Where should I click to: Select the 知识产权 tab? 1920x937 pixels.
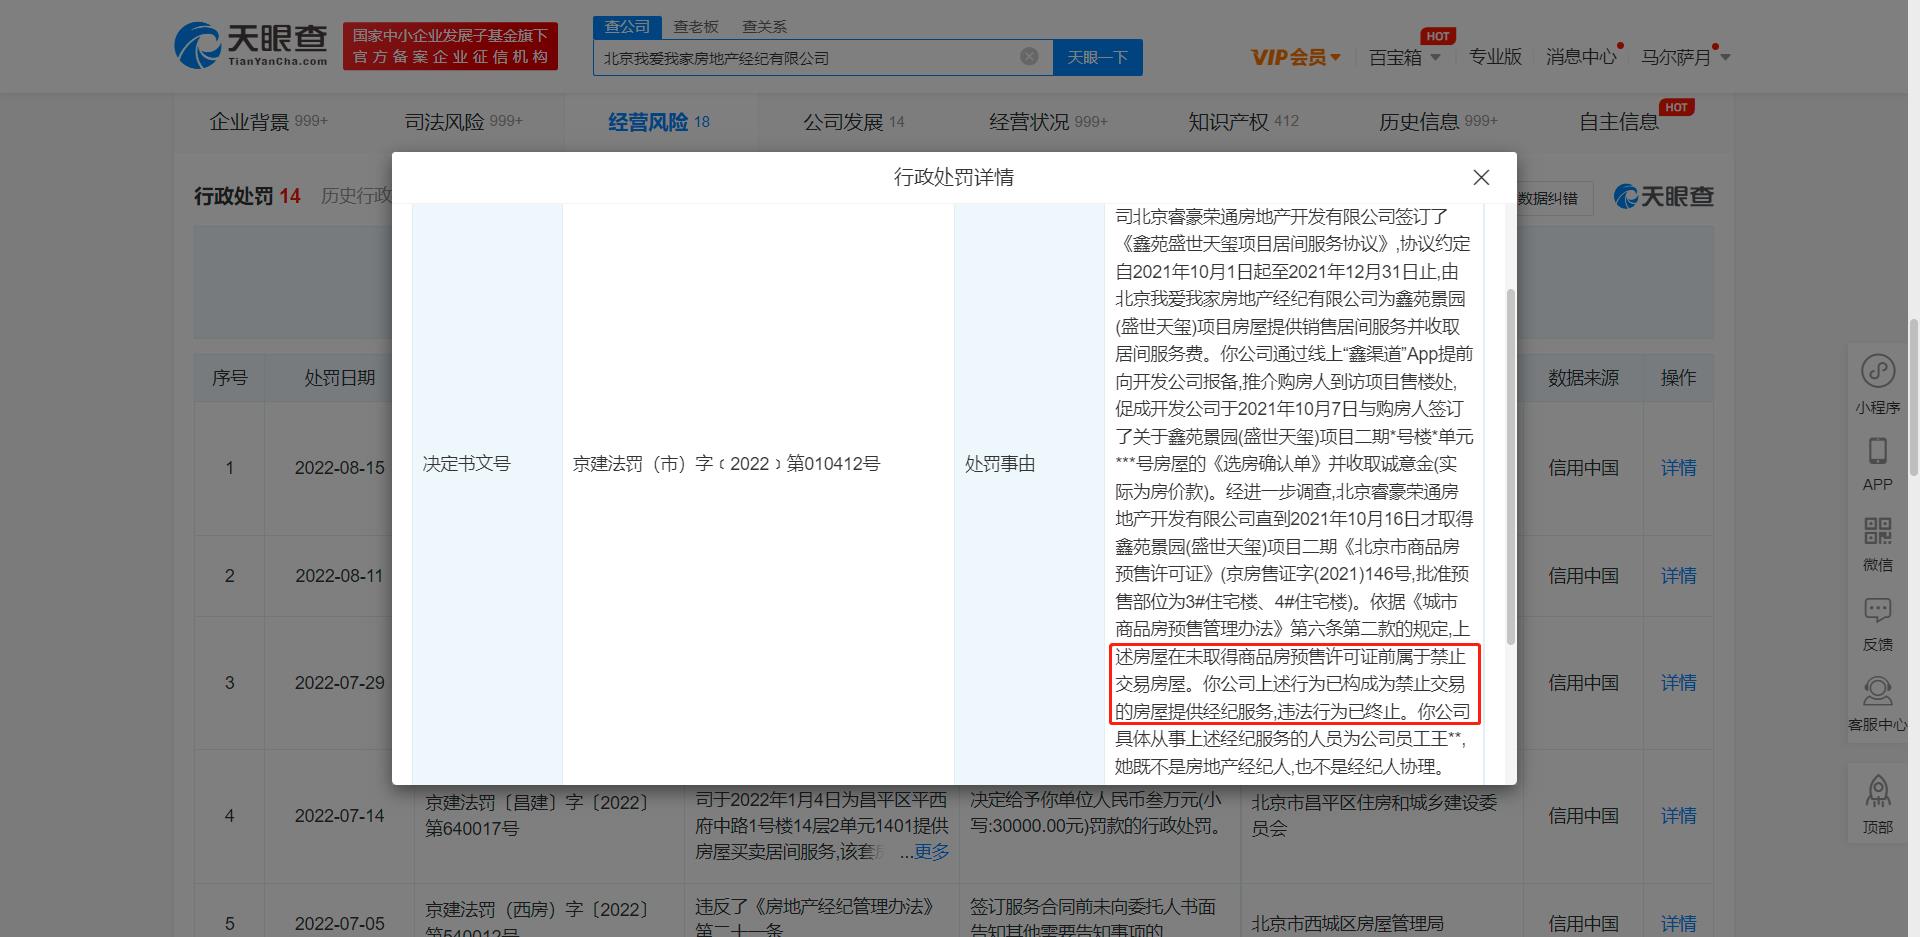(1243, 122)
